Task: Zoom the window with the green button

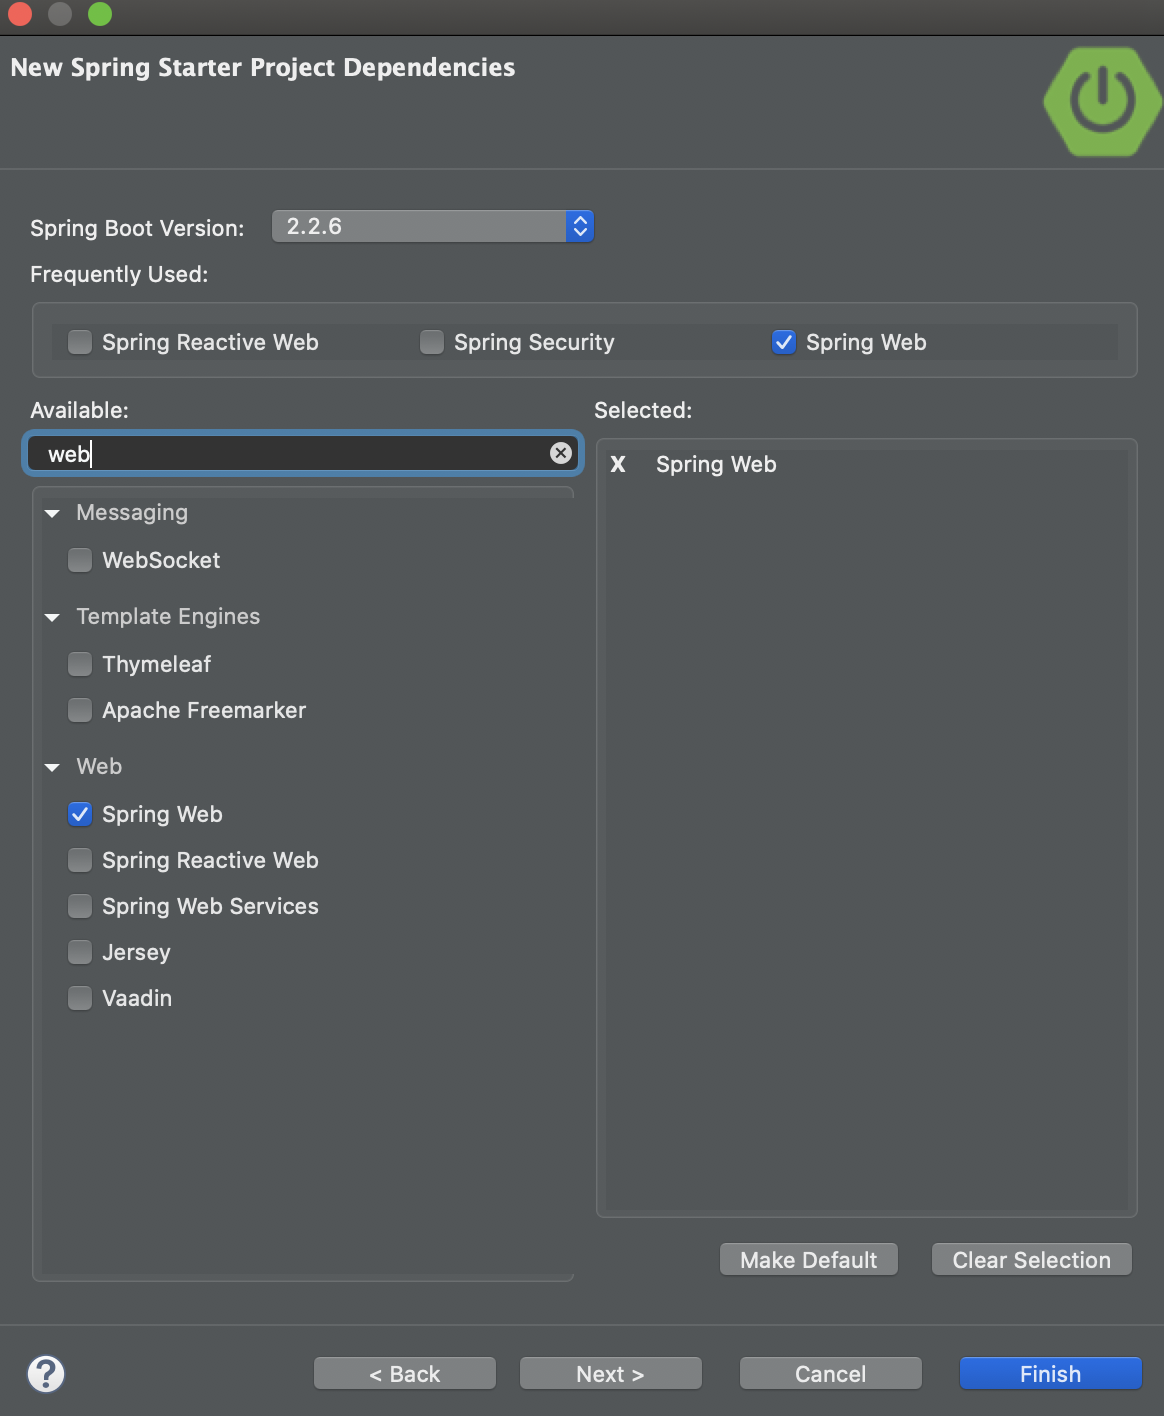Action: 100,14
